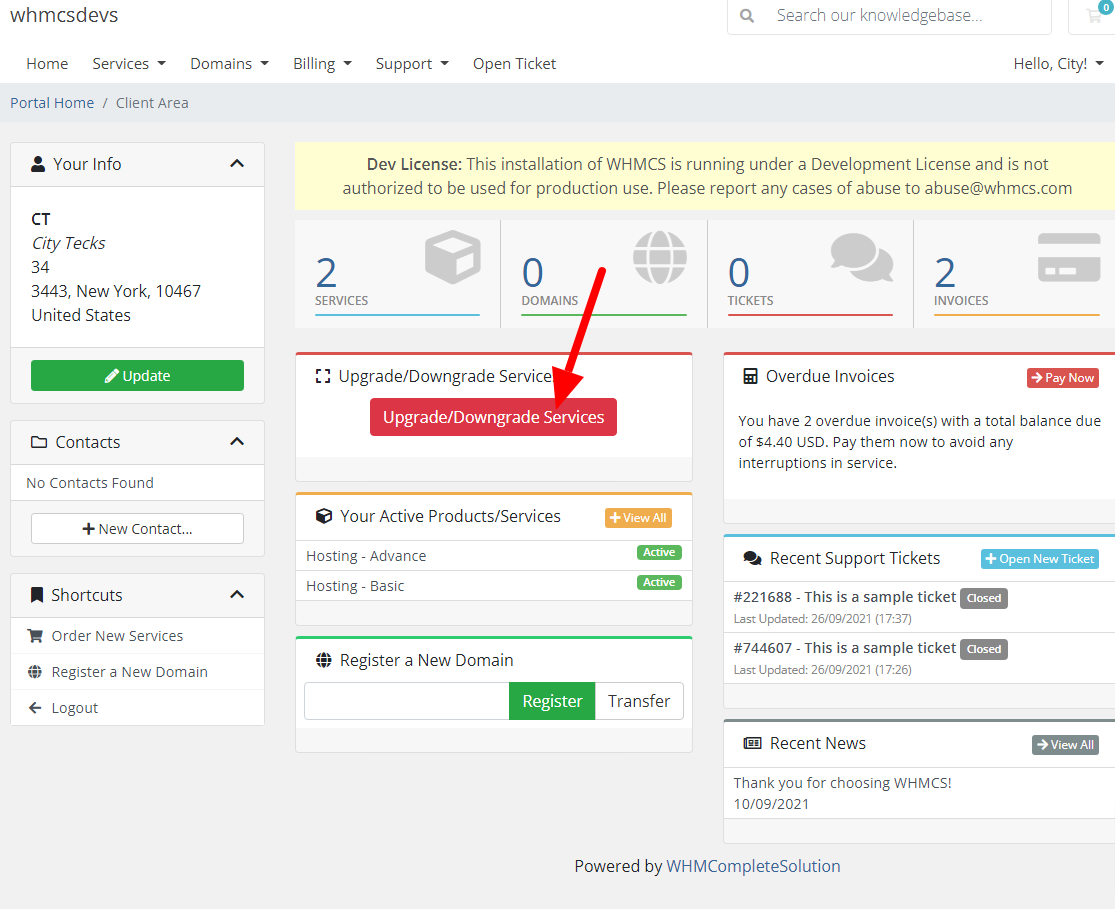Click the Upgrade/Downgrade panel expand icon

[x=323, y=376]
